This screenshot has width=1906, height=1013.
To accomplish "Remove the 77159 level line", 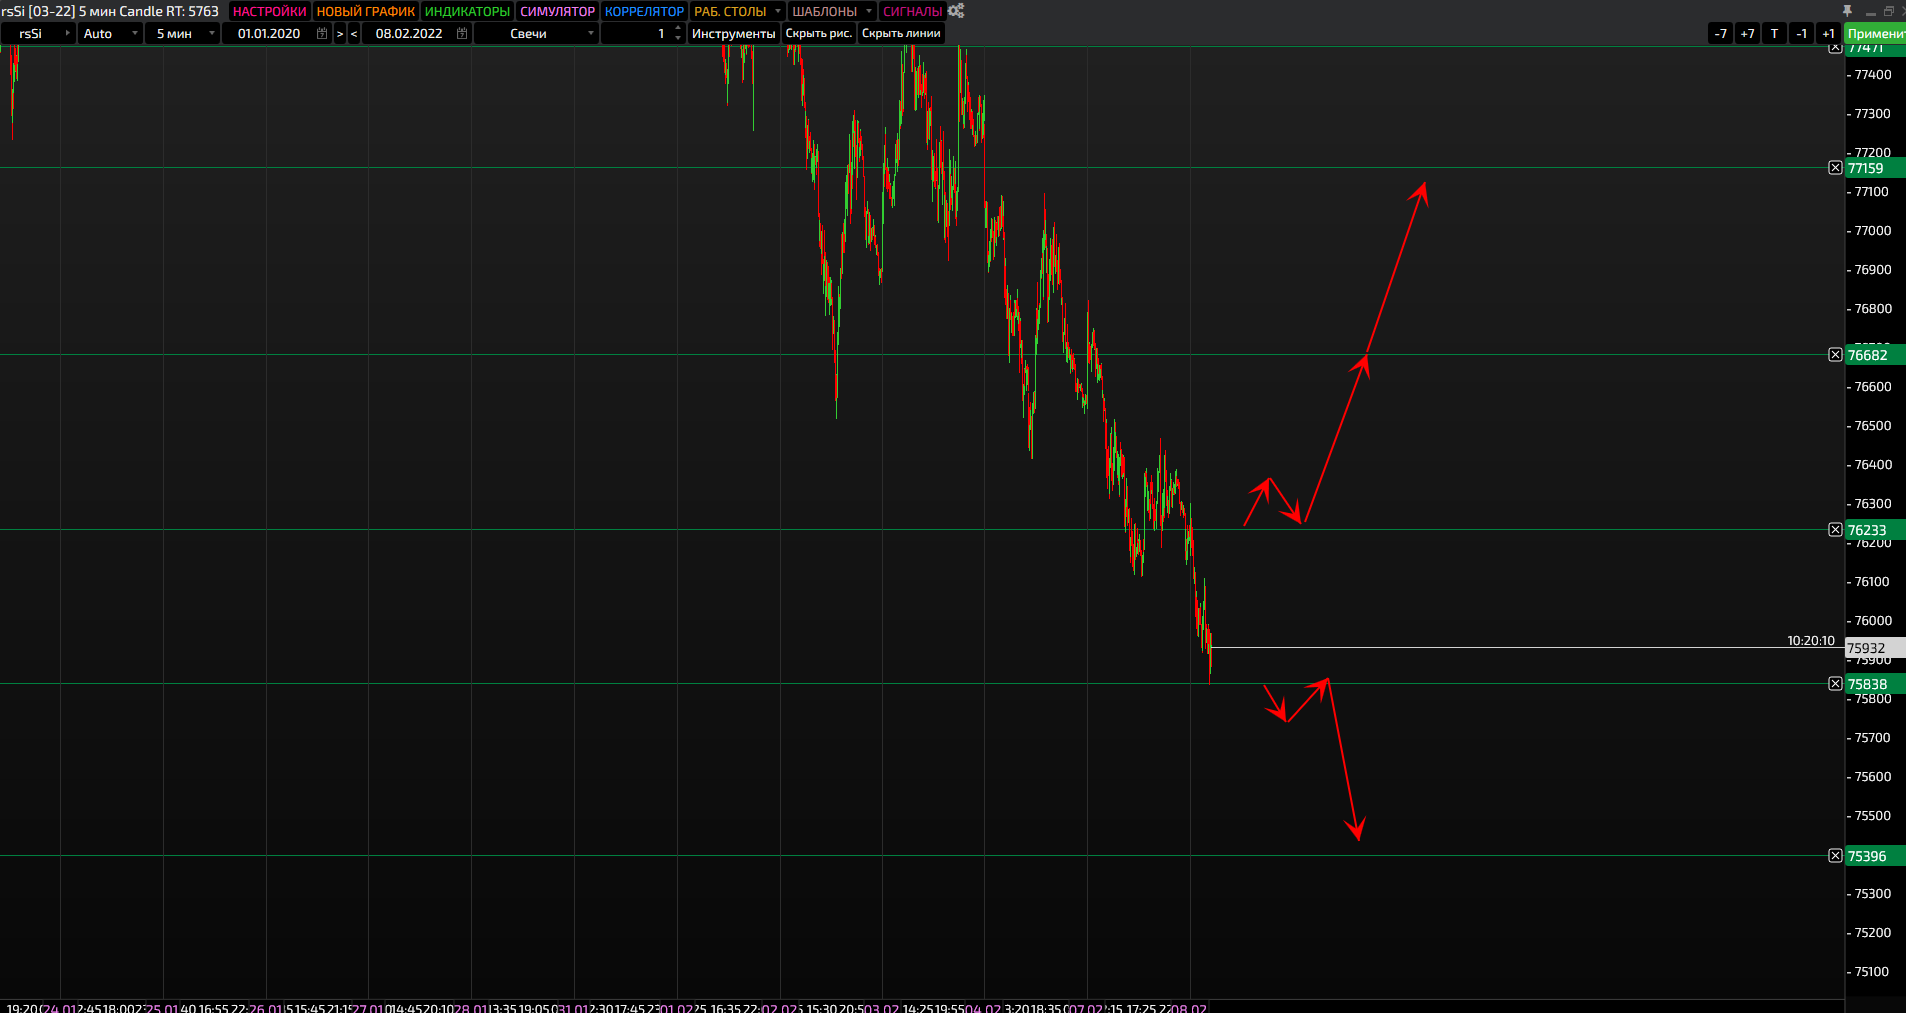I will tap(1835, 168).
